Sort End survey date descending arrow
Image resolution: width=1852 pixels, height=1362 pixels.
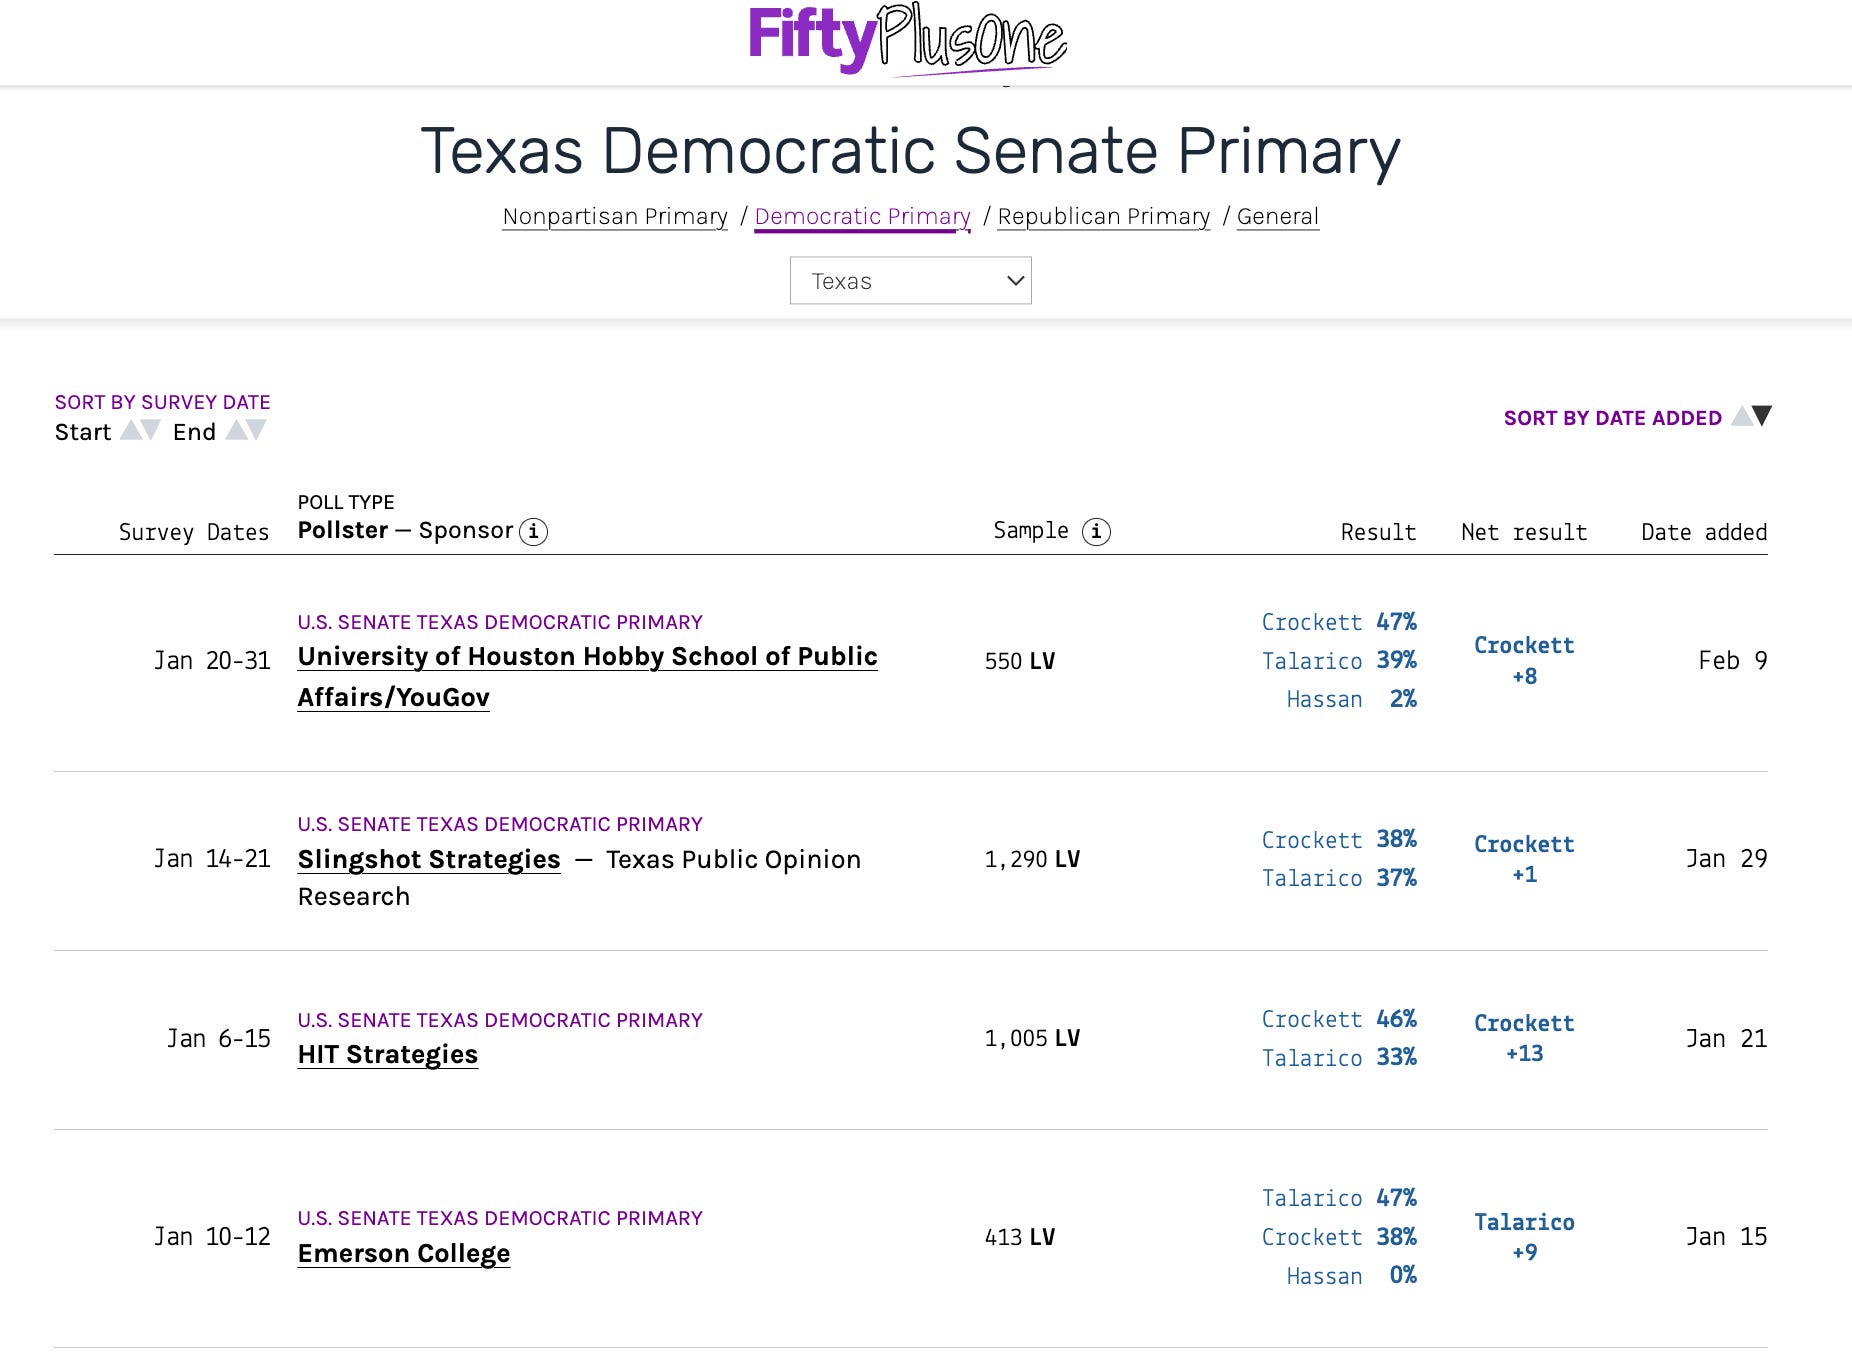point(257,430)
